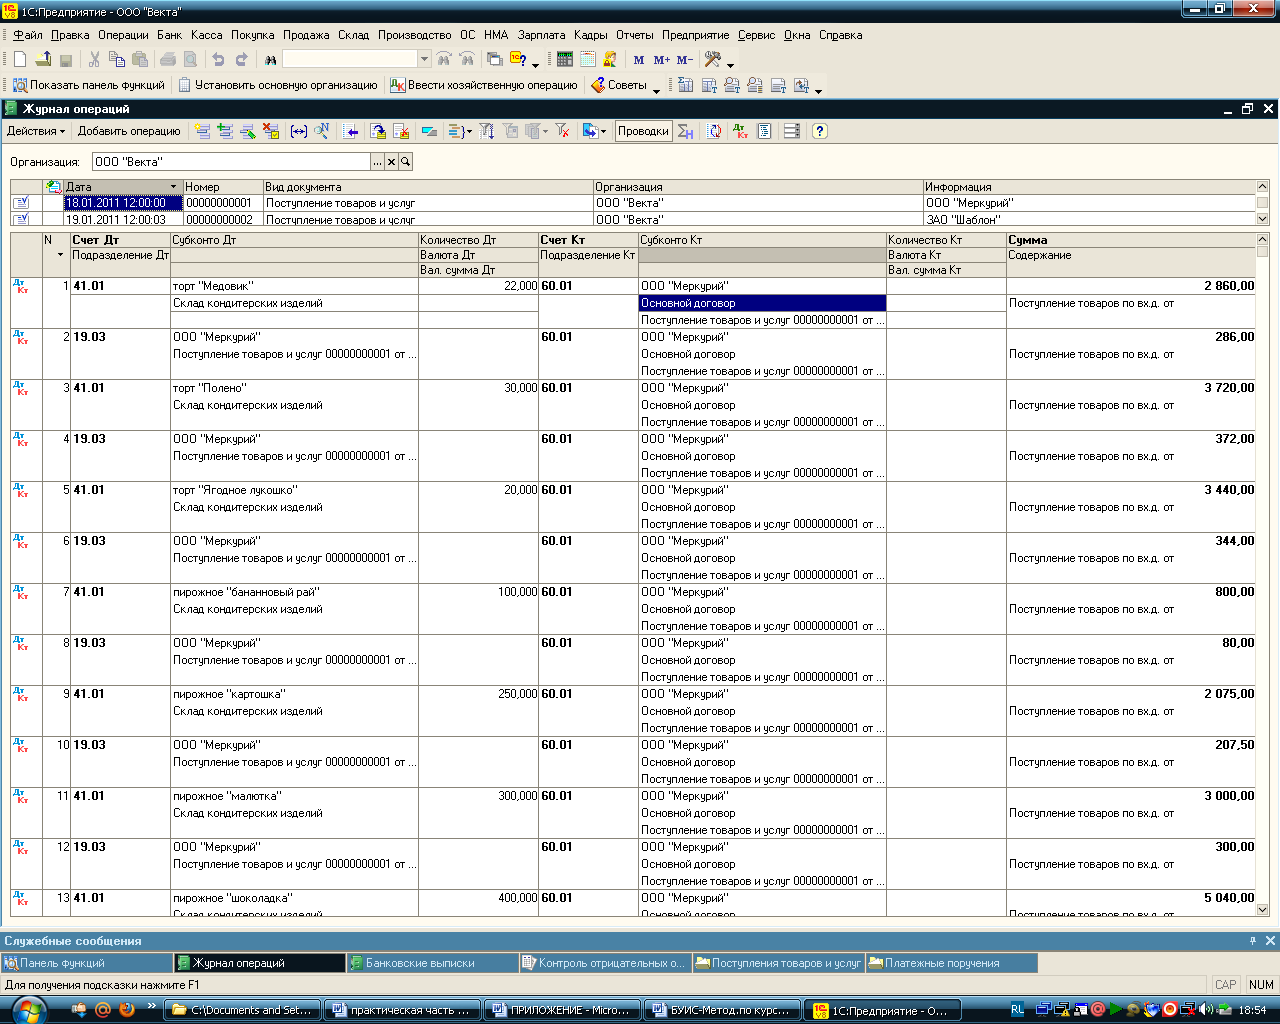This screenshot has width=1280, height=1024.
Task: Open the calendar icon in main toolbar
Action: pyautogui.click(x=587, y=60)
